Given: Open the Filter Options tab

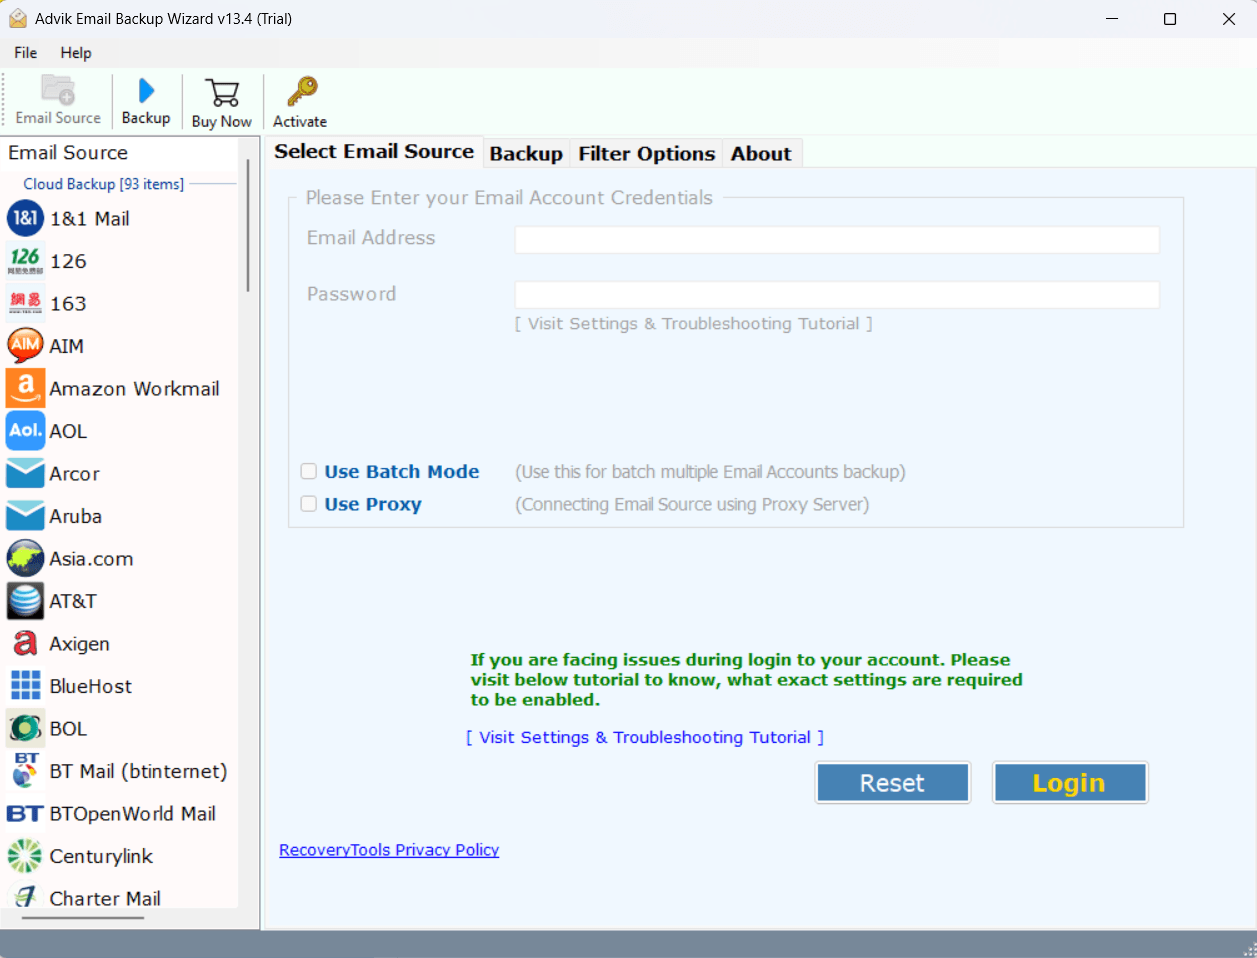Looking at the screenshot, I should [647, 154].
